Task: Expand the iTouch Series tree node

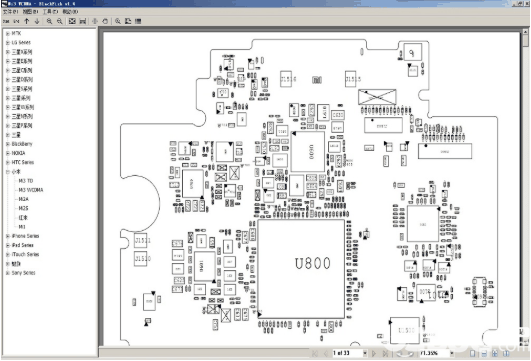Action: pyautogui.click(x=7, y=254)
